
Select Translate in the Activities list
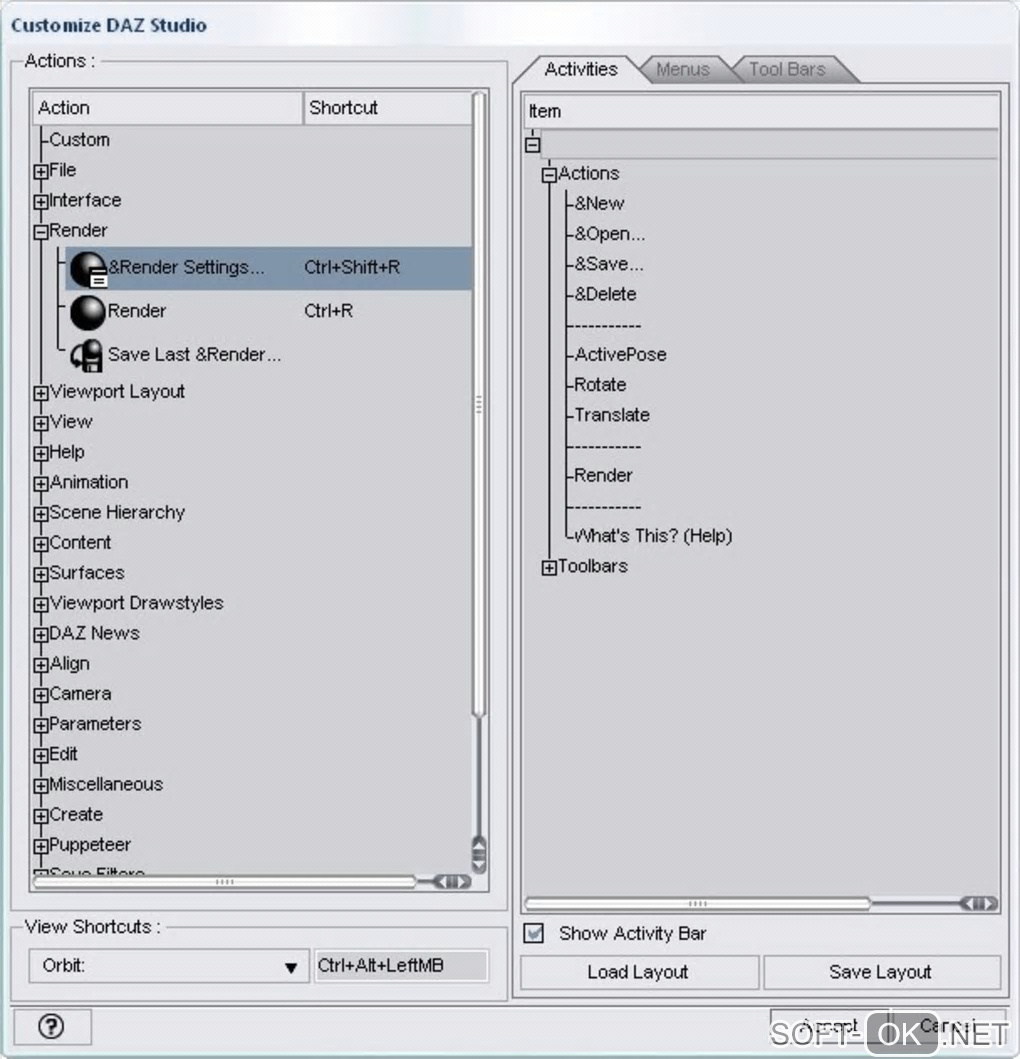(612, 415)
